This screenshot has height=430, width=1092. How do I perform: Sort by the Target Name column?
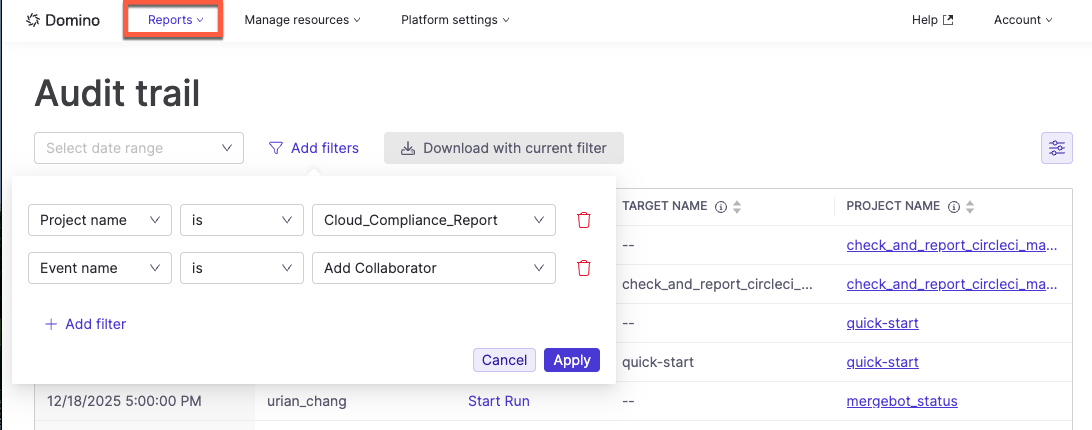click(738, 207)
